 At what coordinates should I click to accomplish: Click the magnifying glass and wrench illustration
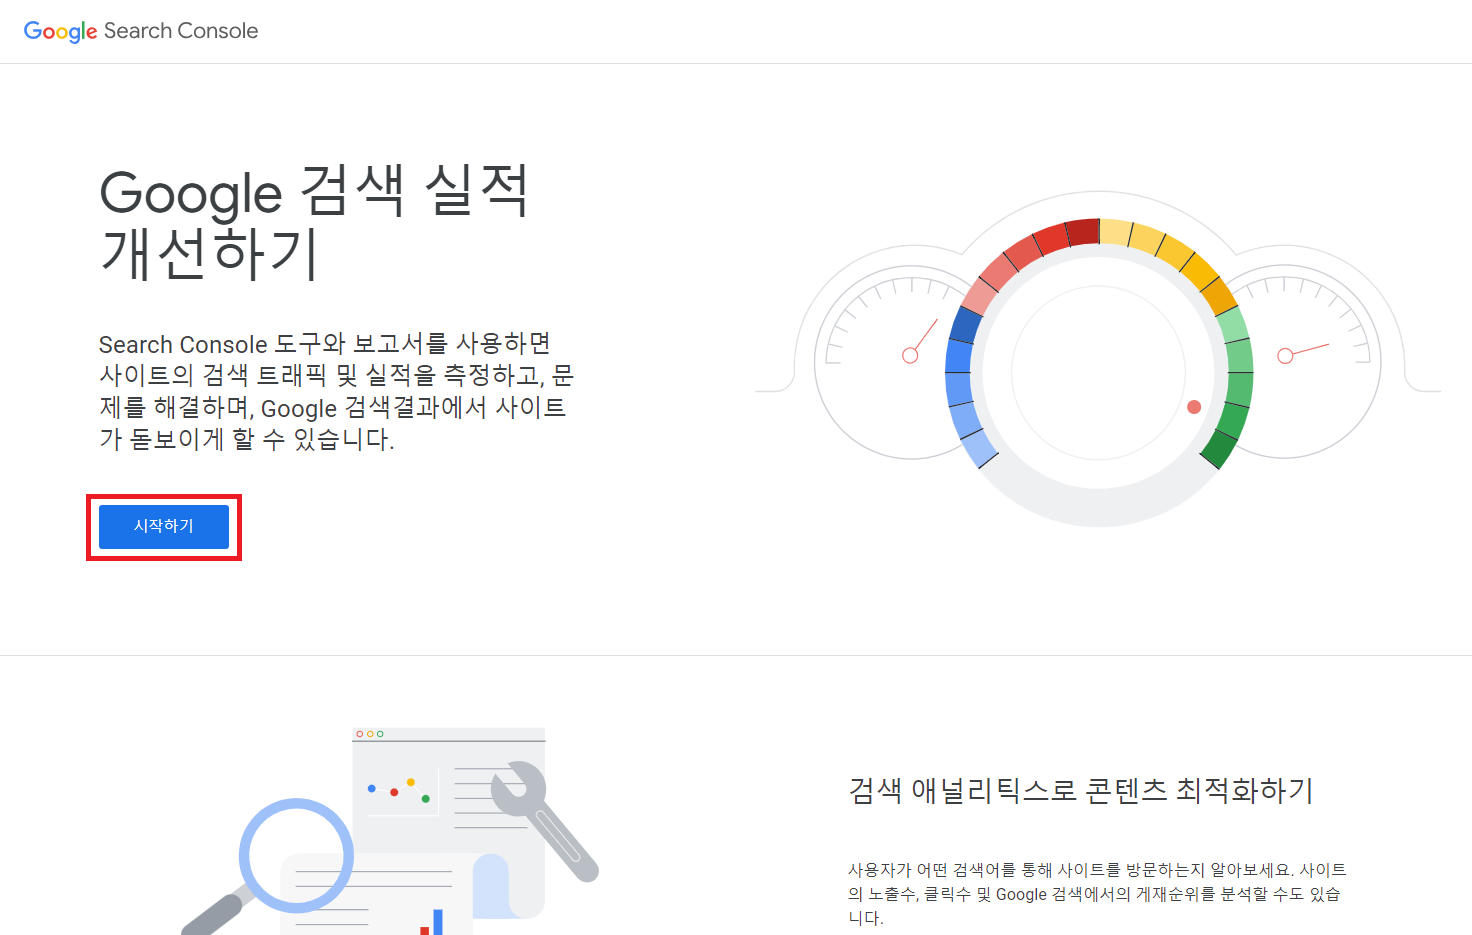point(390,831)
